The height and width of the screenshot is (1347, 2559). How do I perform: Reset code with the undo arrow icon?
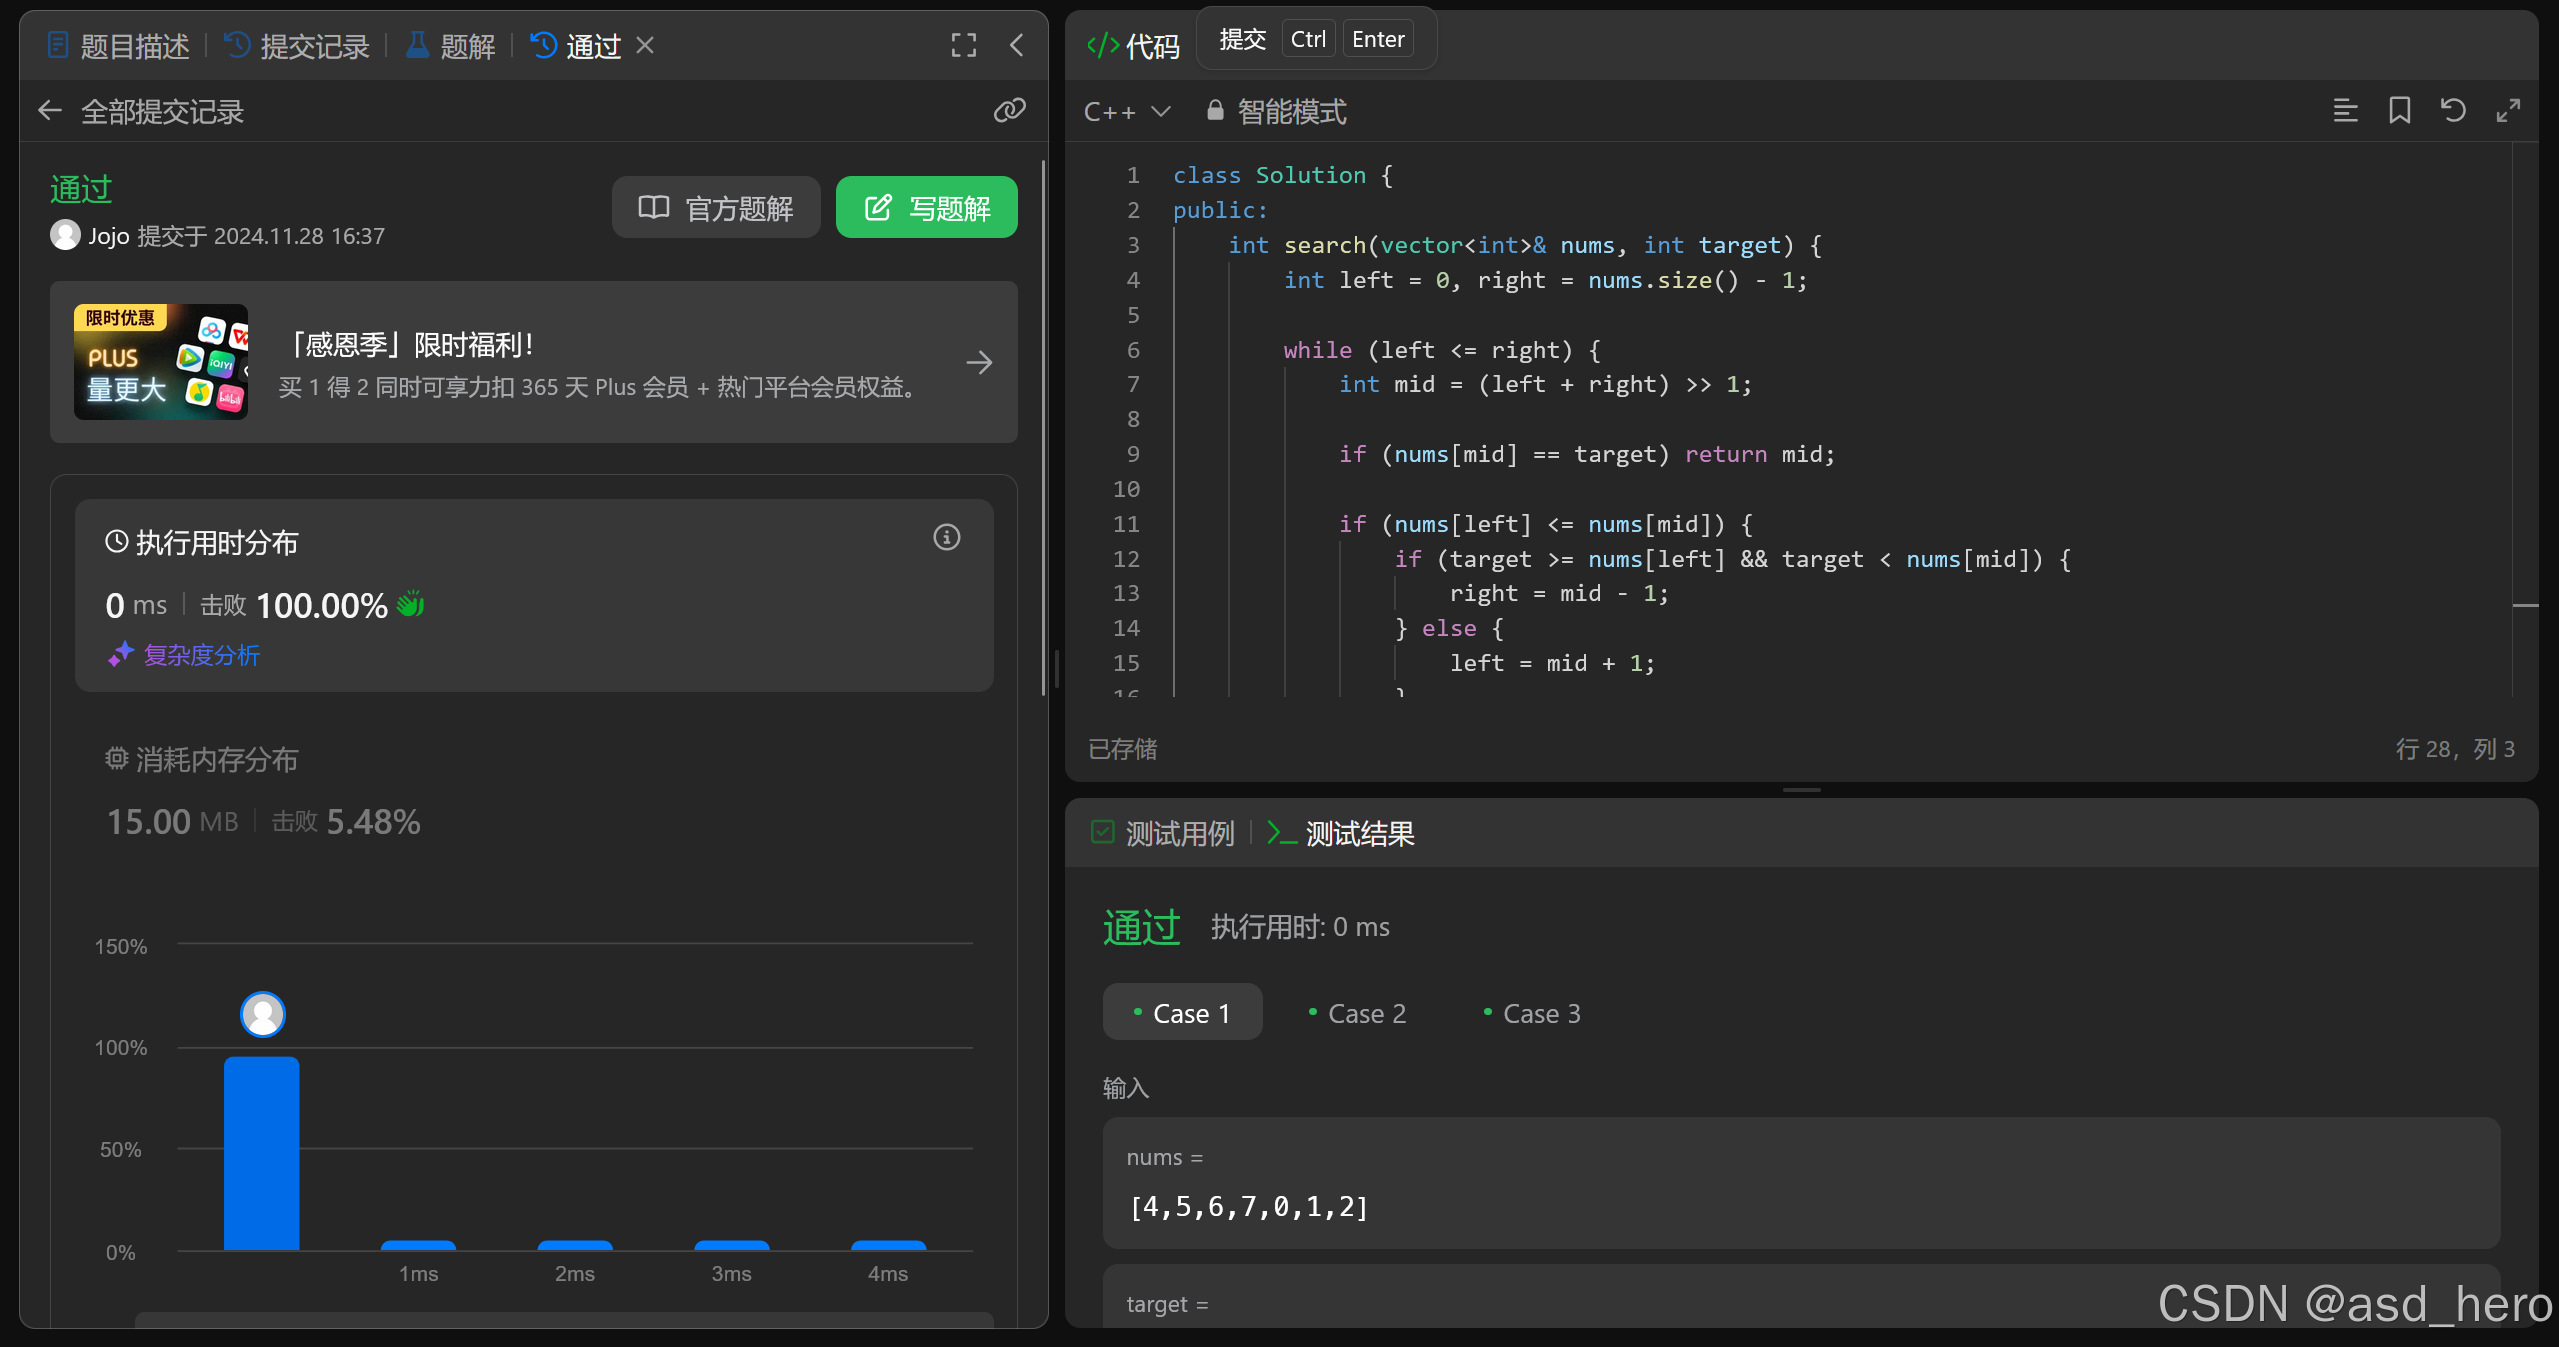pyautogui.click(x=2453, y=111)
